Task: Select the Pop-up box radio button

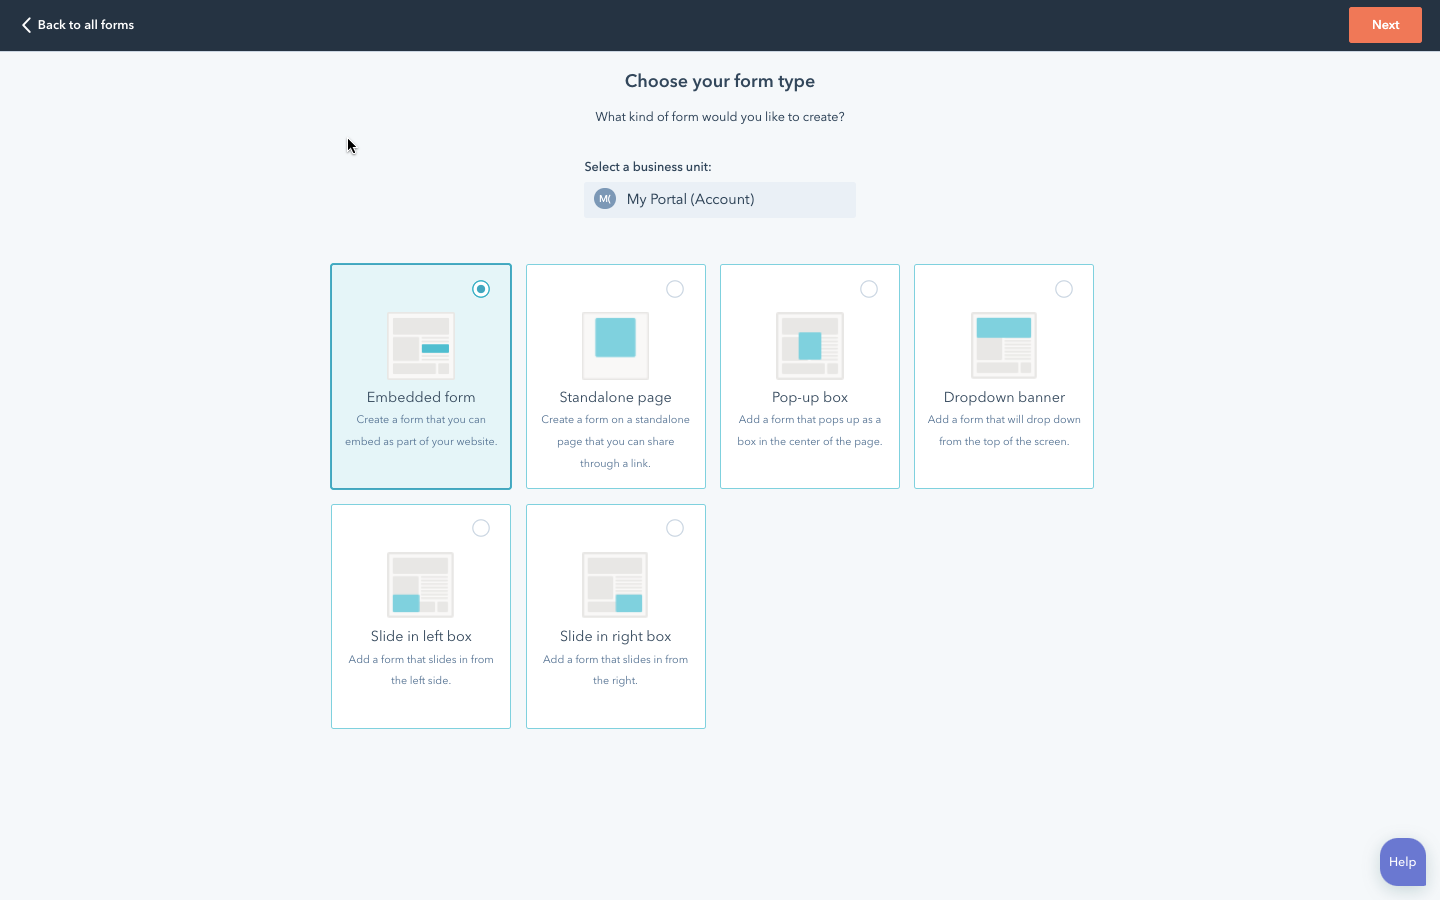Action: pyautogui.click(x=869, y=288)
